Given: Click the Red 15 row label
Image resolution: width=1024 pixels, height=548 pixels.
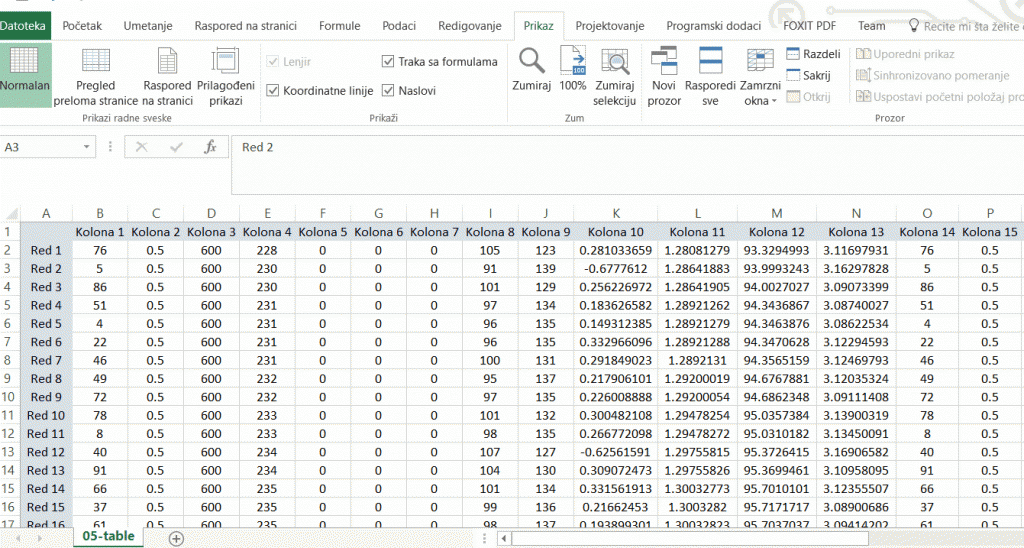Looking at the screenshot, I should click(x=46, y=507).
